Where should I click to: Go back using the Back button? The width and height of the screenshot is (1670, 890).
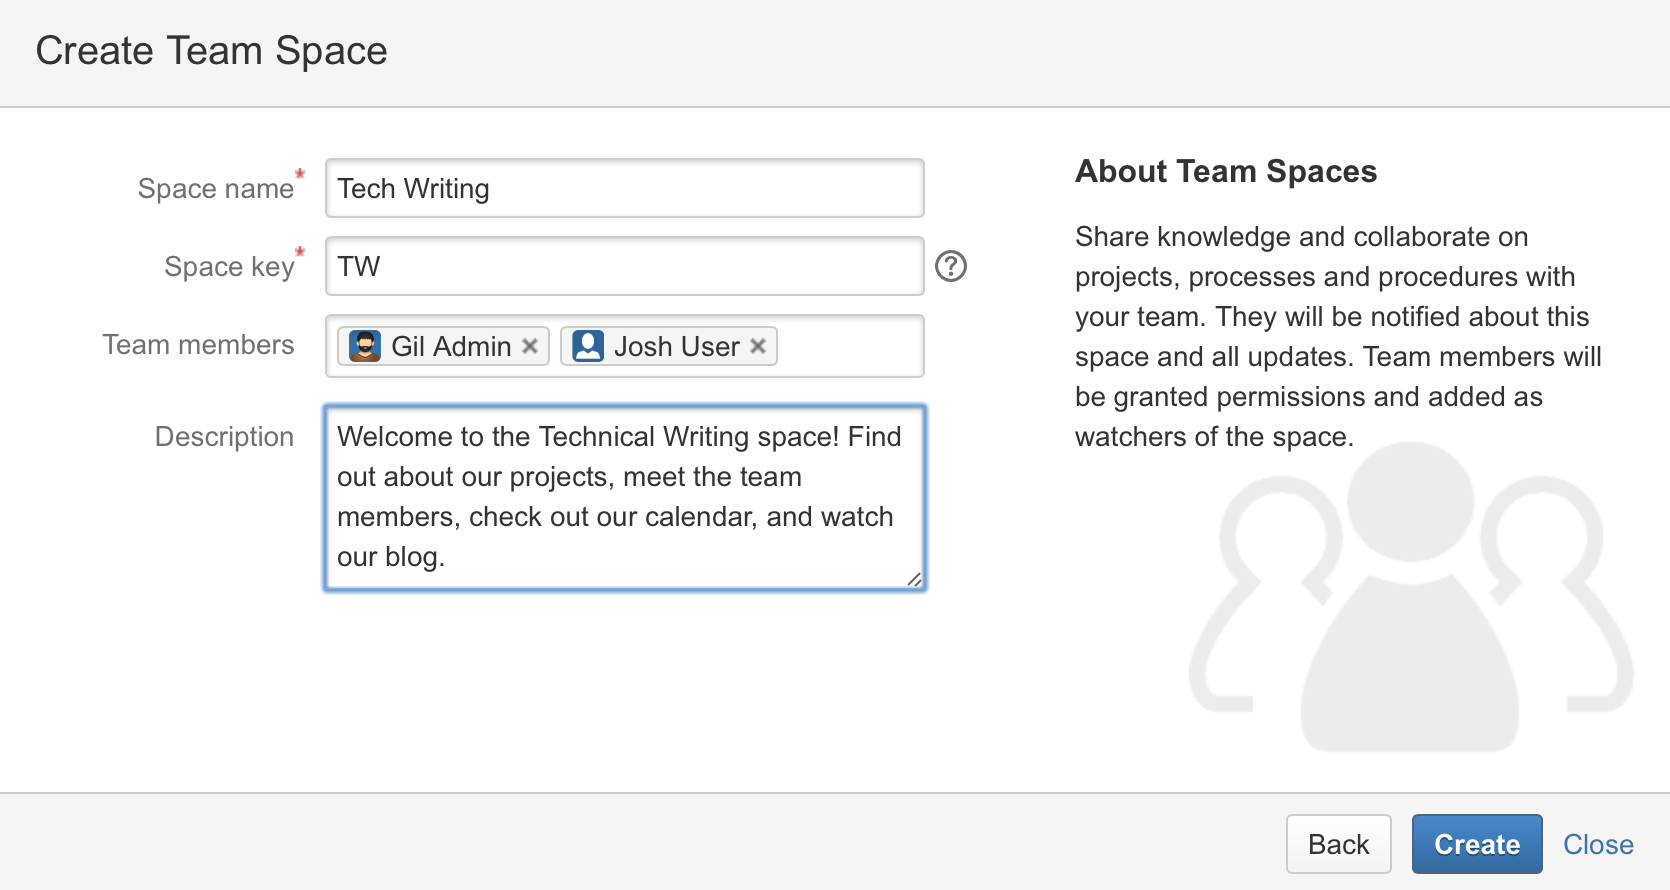(1338, 844)
